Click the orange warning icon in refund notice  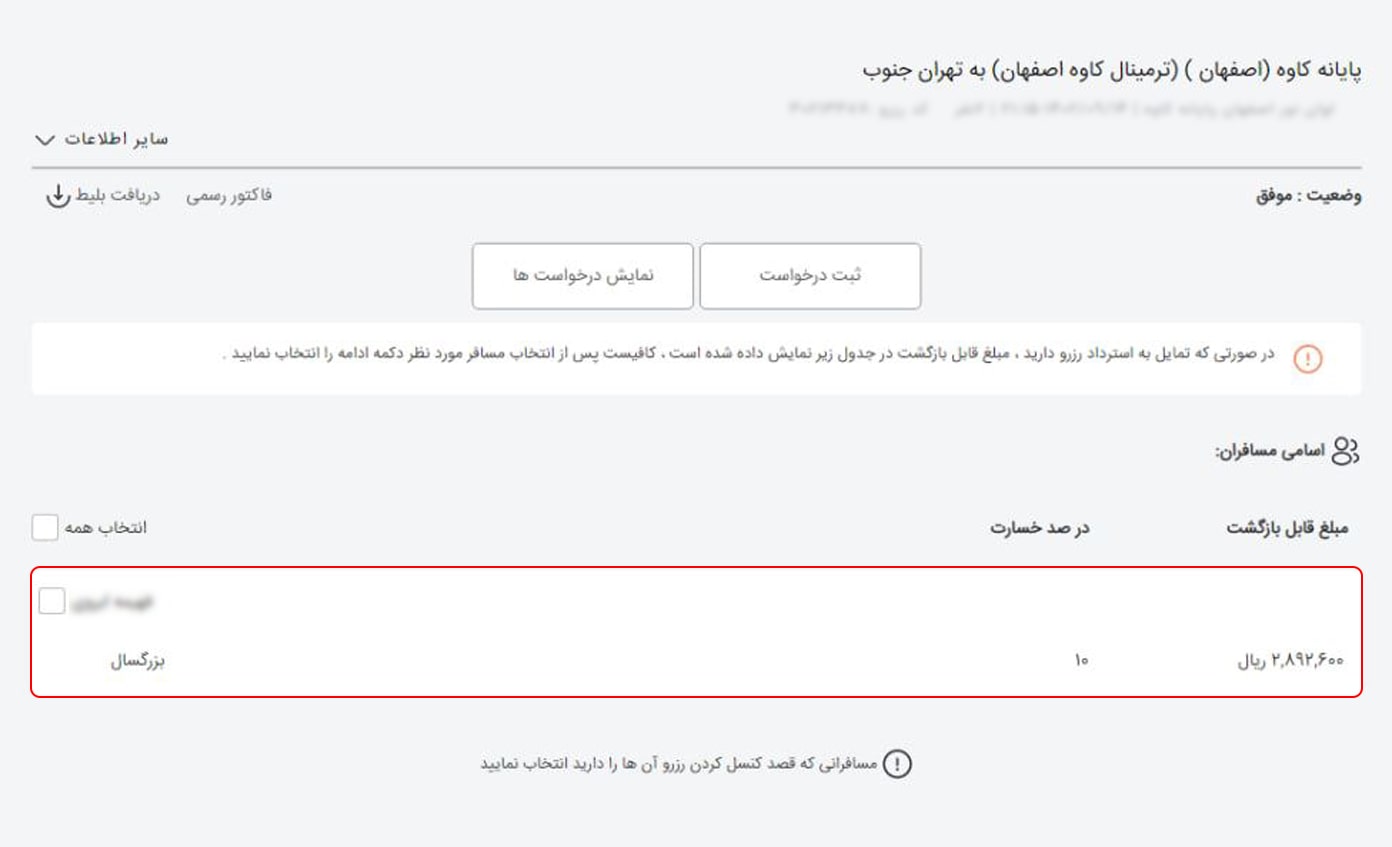point(1308,359)
